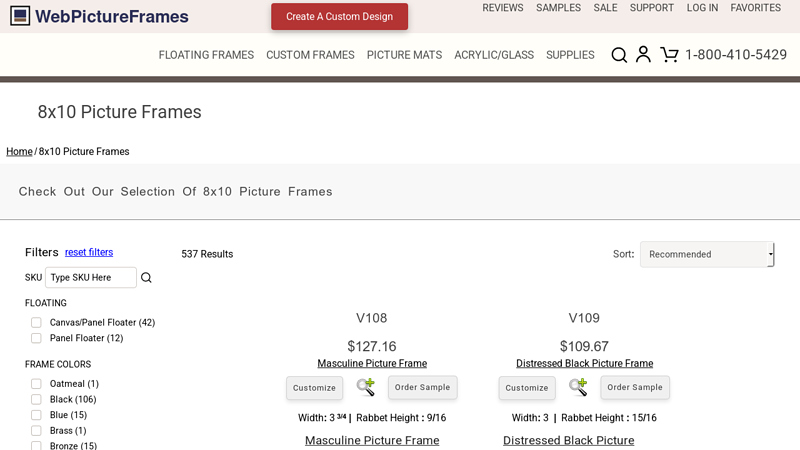Enable the Canvas/Panel Floater filter checkbox
800x450 pixels.
36,323
